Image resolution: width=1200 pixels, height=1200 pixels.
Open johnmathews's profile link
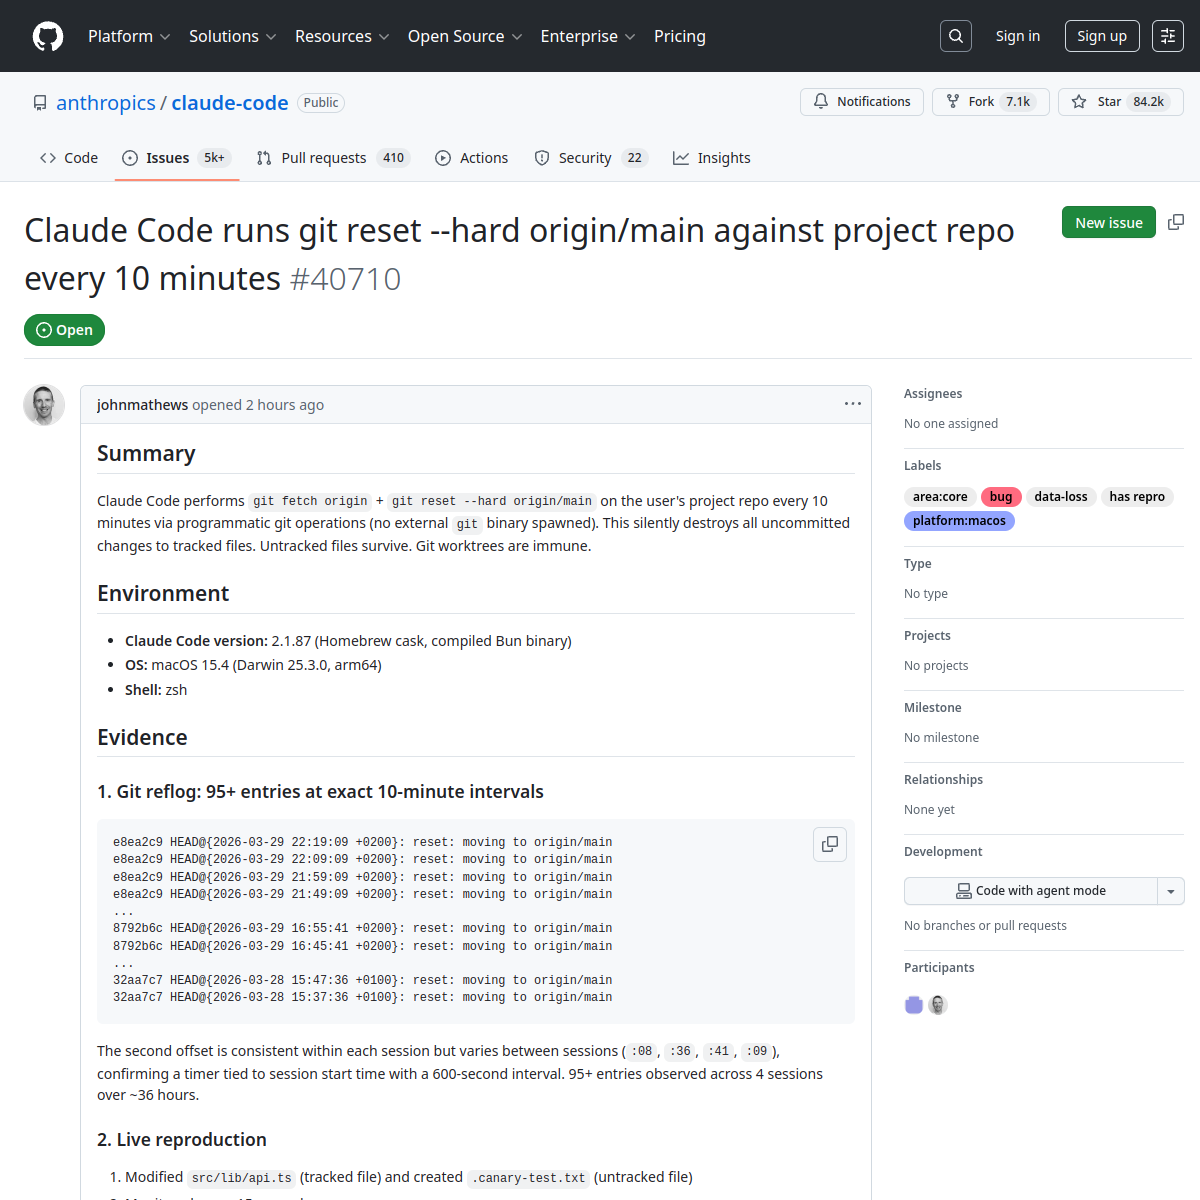point(142,404)
